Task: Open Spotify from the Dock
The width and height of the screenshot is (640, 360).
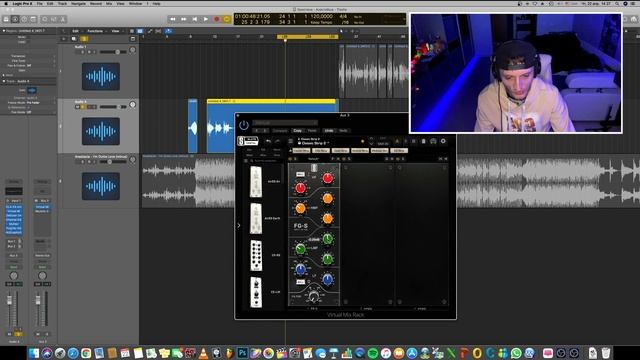Action: [373, 353]
